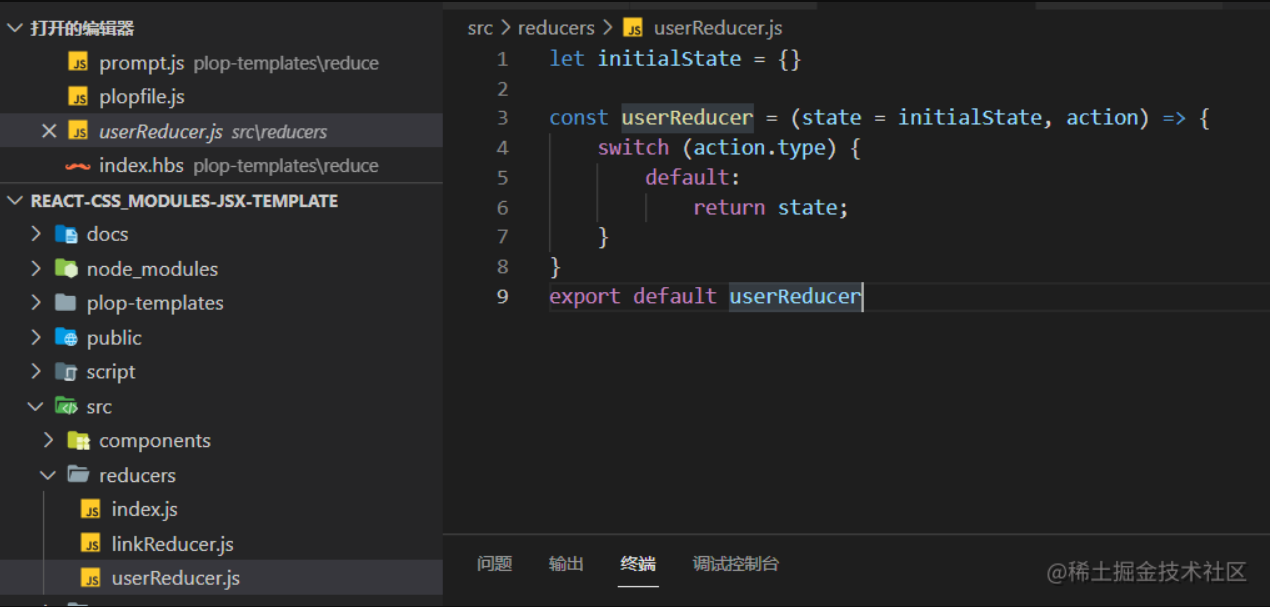Click the JS icon beside plopfile.js
The width and height of the screenshot is (1270, 607).
coord(78,97)
